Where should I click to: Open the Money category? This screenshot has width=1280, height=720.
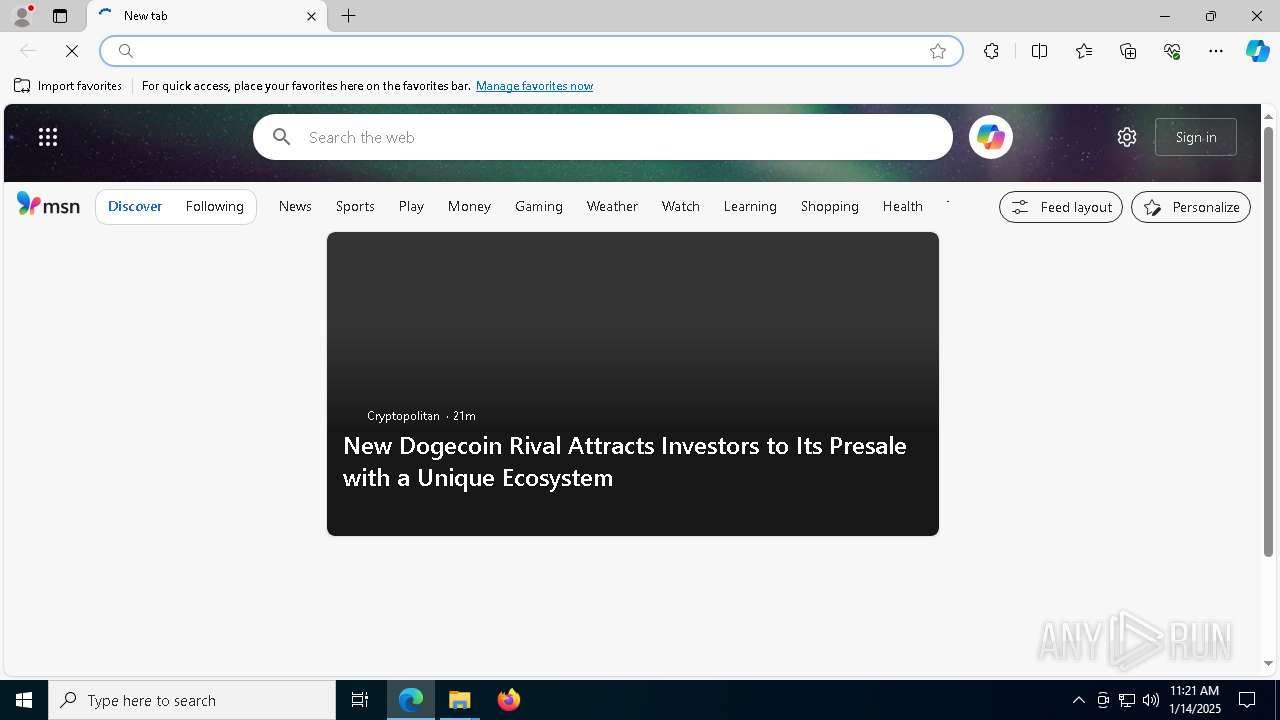click(469, 206)
